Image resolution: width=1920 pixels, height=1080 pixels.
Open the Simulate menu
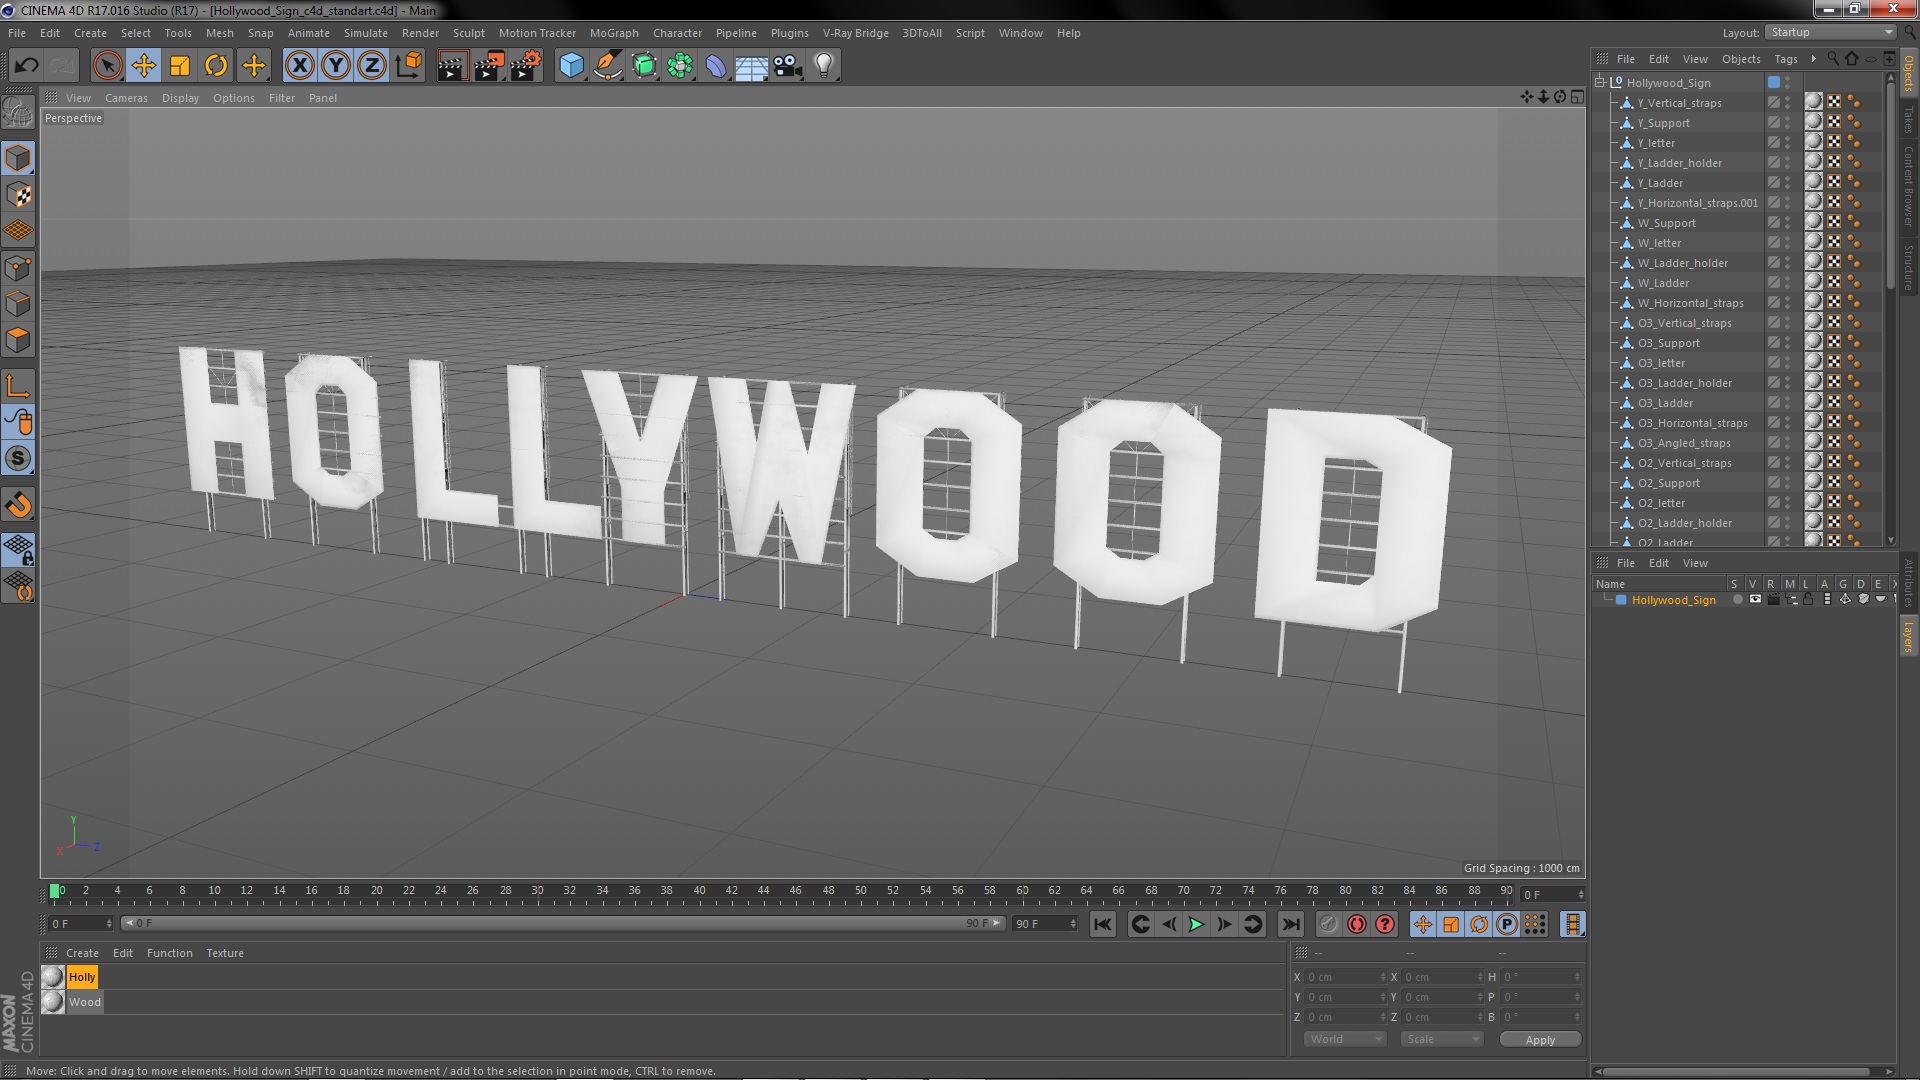[366, 33]
